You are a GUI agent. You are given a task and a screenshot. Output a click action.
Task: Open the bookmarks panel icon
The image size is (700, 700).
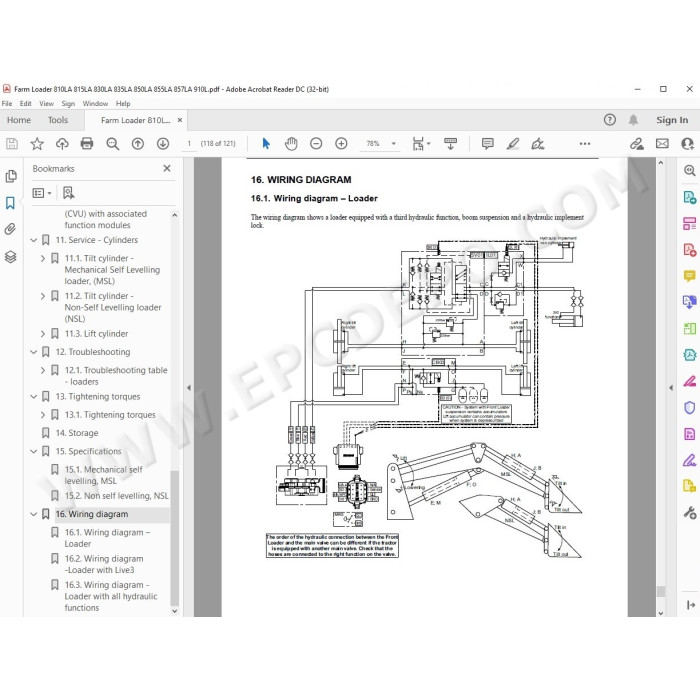point(10,203)
